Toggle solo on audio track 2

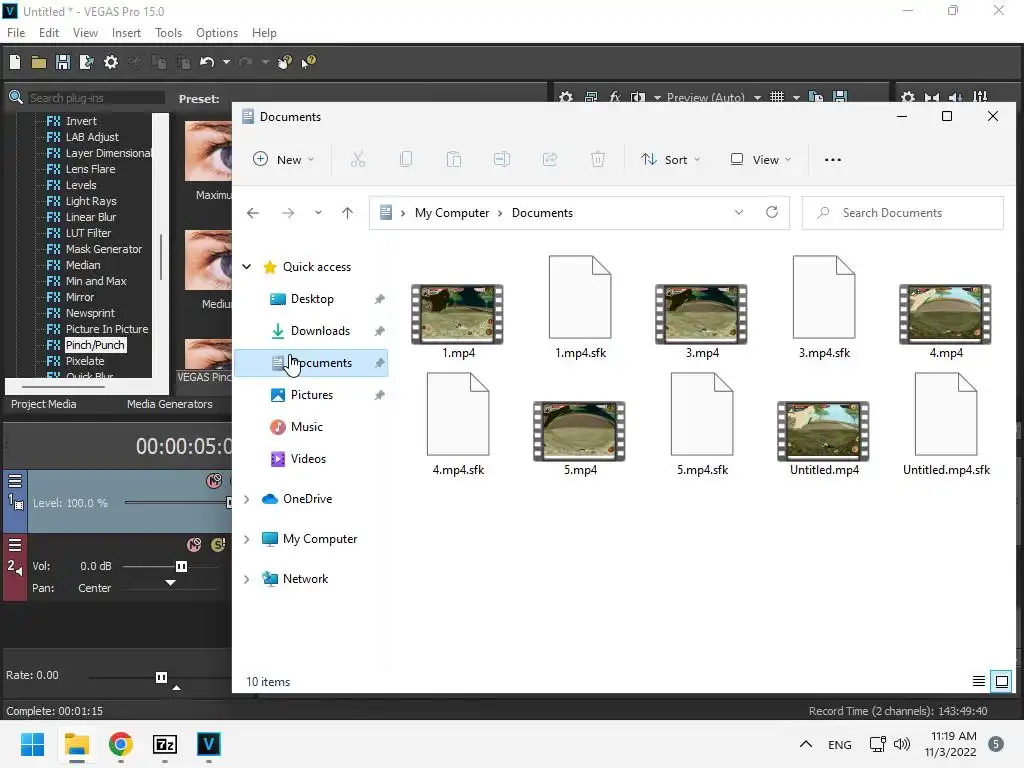pos(218,545)
